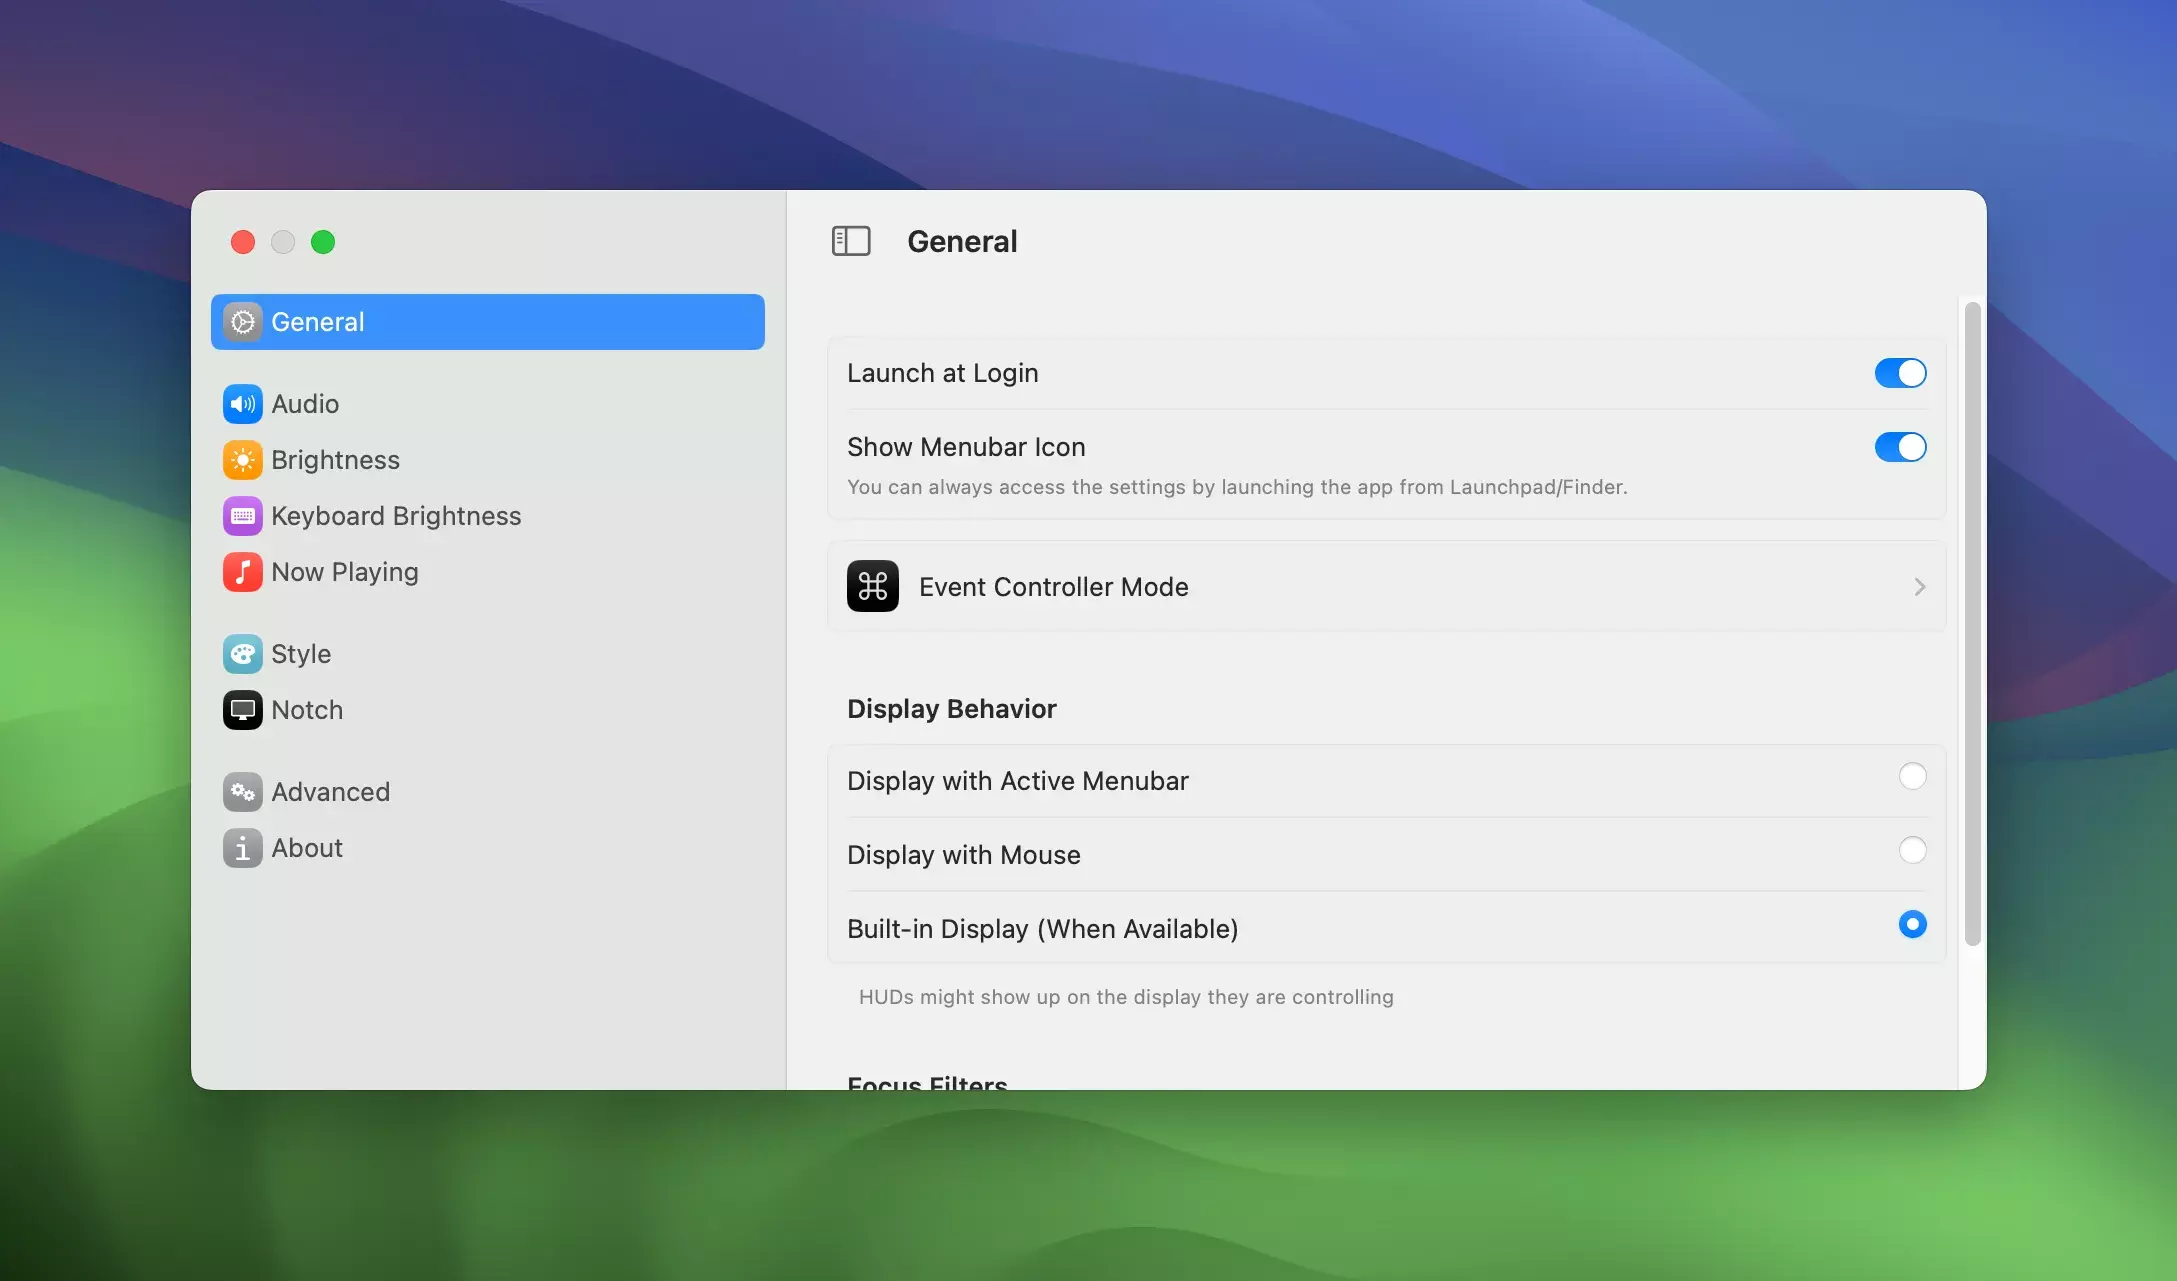
Task: Toggle the sidebar visibility icon
Action: pyautogui.click(x=851, y=241)
